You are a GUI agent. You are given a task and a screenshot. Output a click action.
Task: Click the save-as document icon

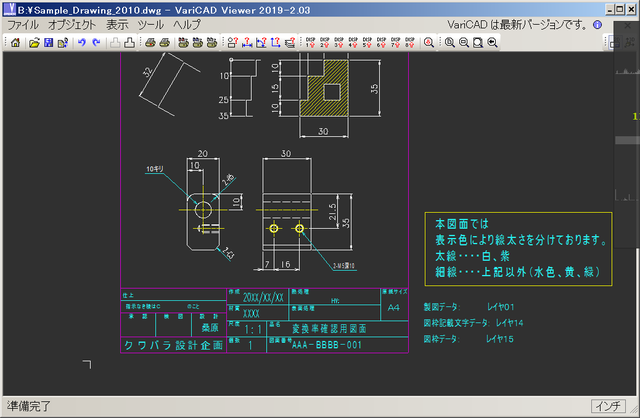coord(62,42)
